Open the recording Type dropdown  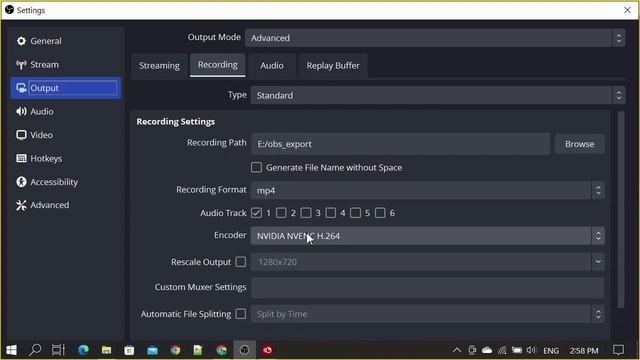tap(438, 95)
